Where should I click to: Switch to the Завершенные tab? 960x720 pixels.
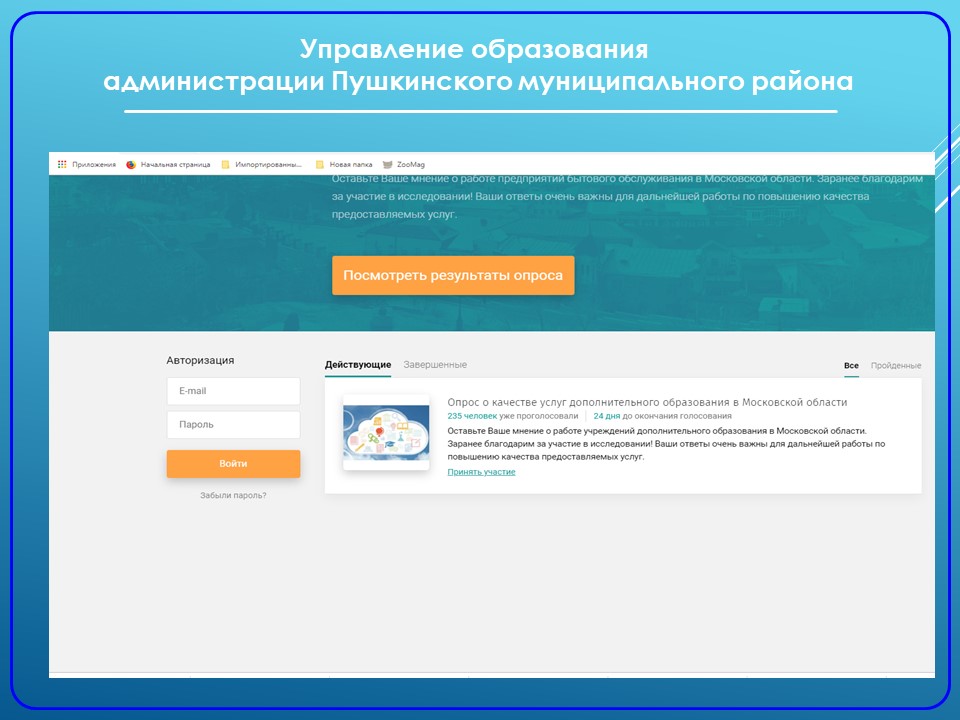(435, 364)
